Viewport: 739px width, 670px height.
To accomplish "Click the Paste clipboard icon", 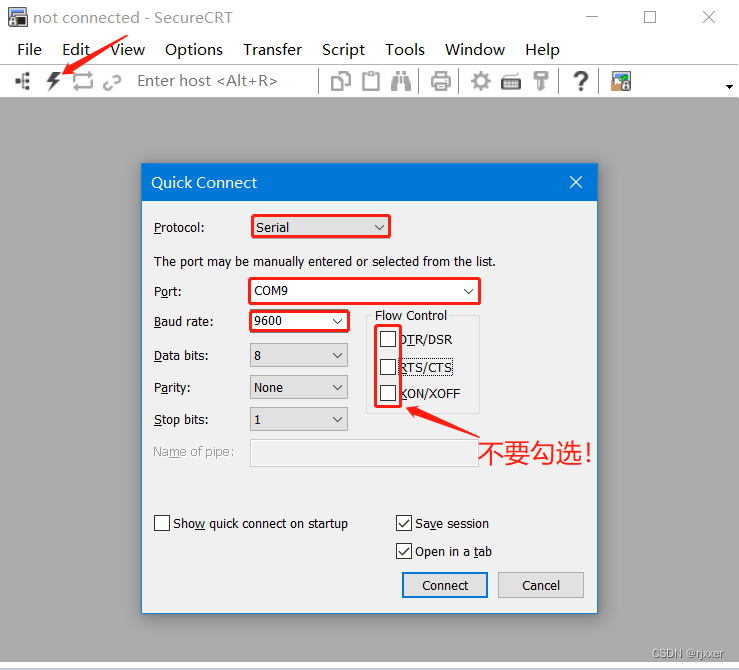I will (x=371, y=81).
